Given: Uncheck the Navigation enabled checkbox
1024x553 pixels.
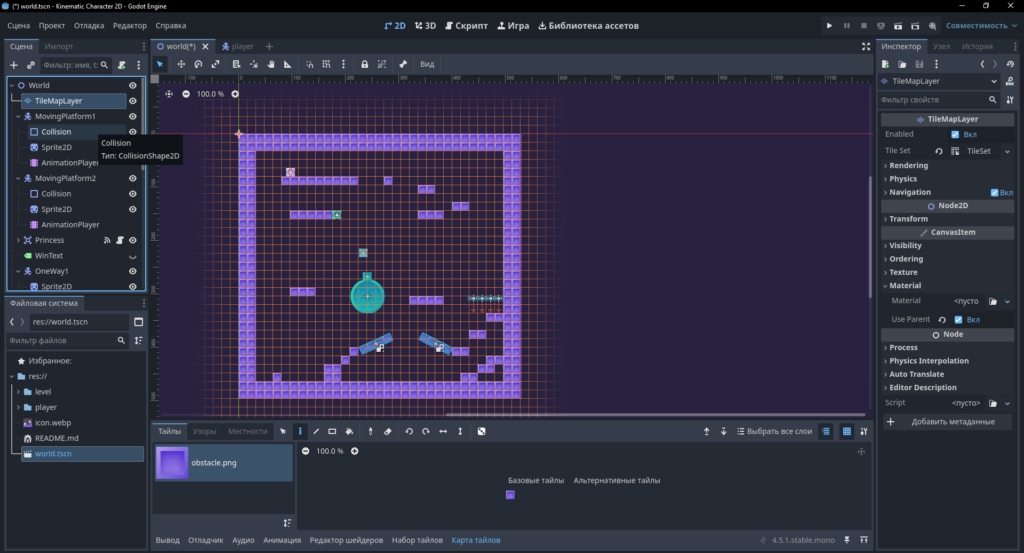Looking at the screenshot, I should pos(994,193).
